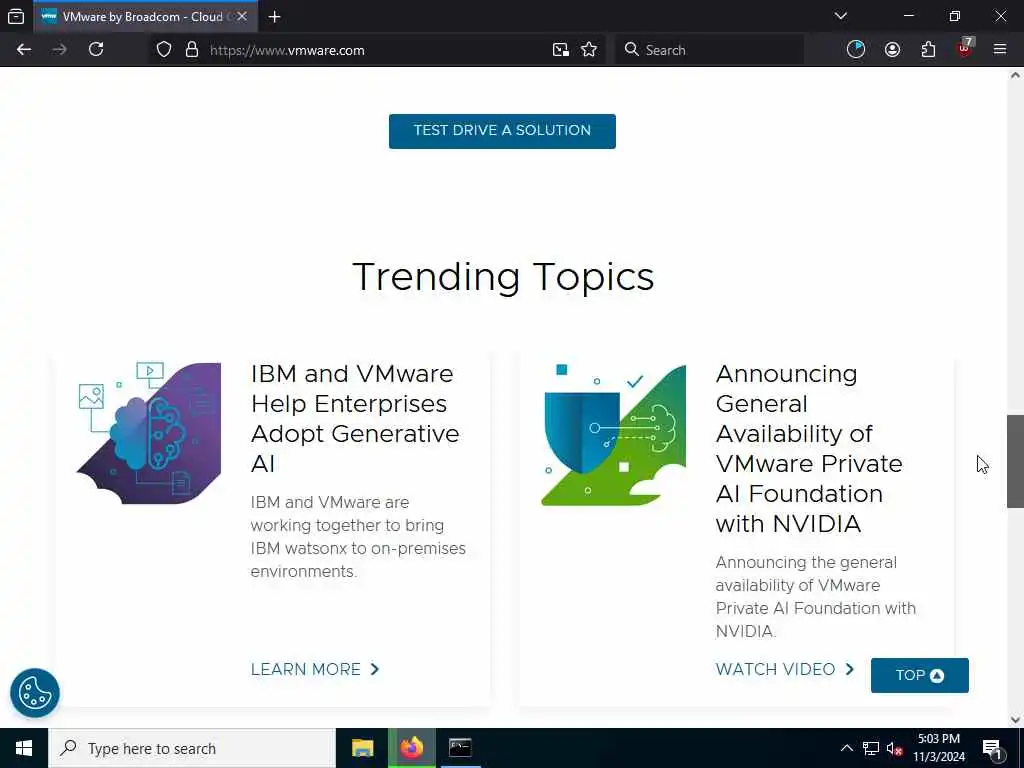Open the LEARN MORE link

click(x=315, y=669)
